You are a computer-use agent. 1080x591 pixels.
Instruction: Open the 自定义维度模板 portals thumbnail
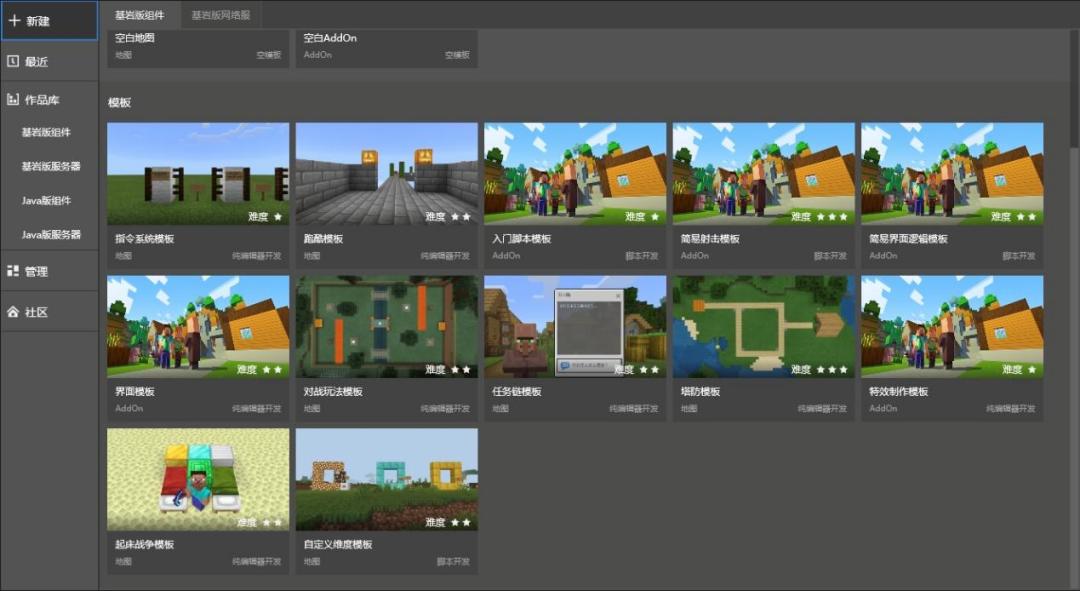coord(386,479)
